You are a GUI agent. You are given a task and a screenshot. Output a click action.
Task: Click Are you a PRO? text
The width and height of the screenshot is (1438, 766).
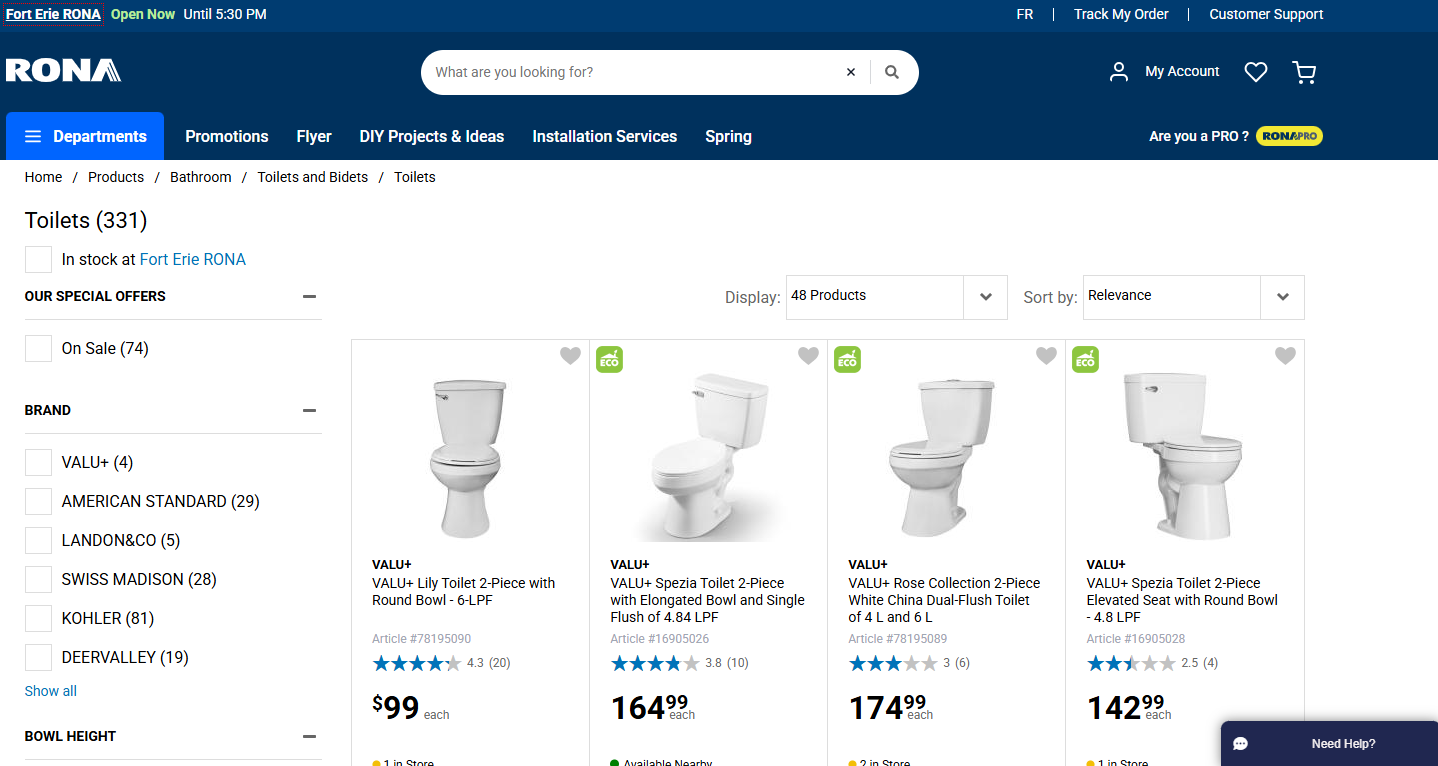click(1199, 136)
